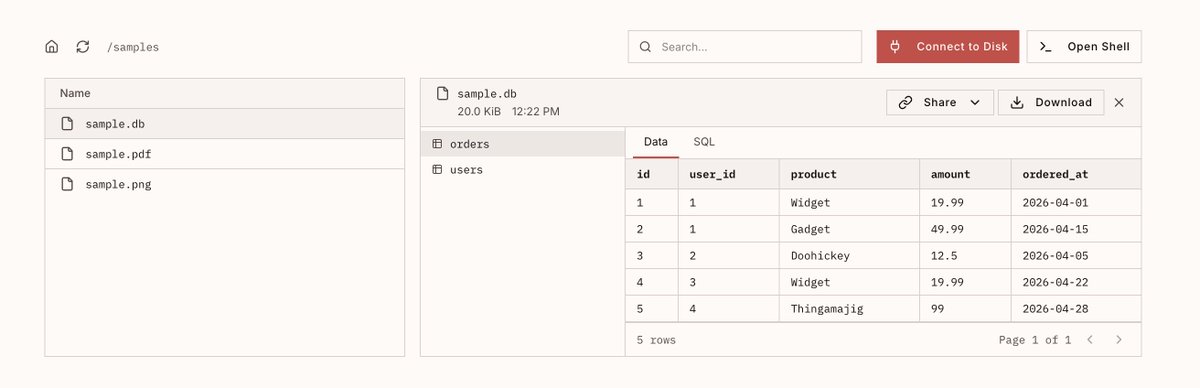Focus the Search input field
The image size is (1200, 388).
tap(745, 47)
